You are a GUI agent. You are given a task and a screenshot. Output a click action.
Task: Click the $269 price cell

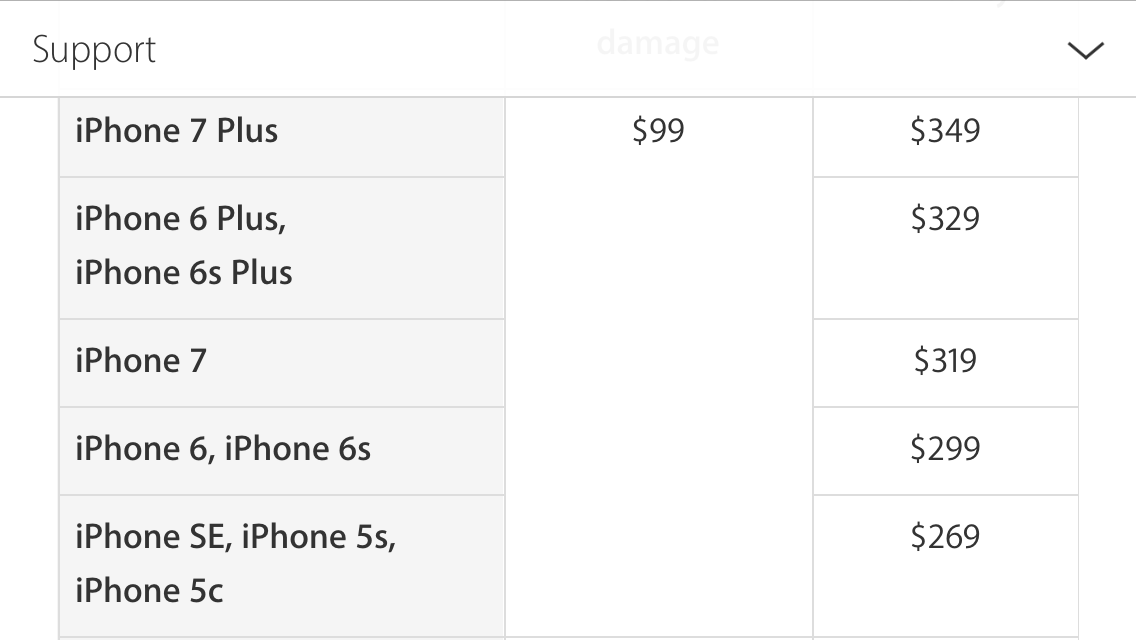pos(945,567)
